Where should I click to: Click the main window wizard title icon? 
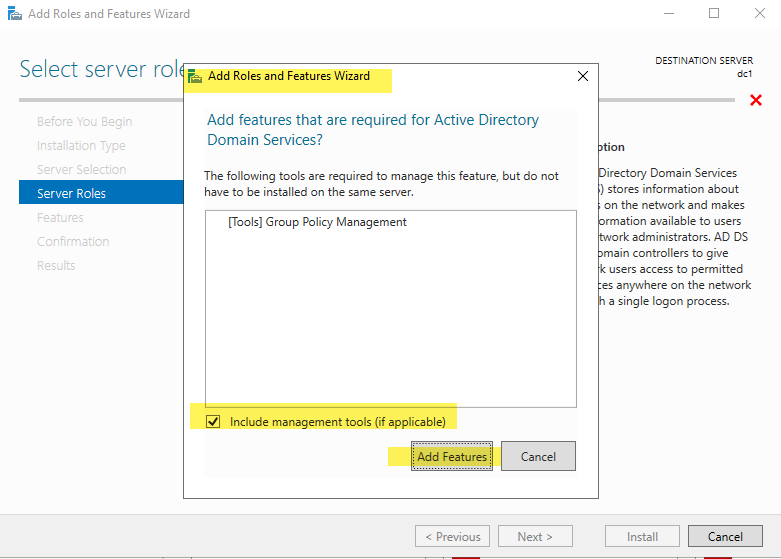click(x=15, y=13)
